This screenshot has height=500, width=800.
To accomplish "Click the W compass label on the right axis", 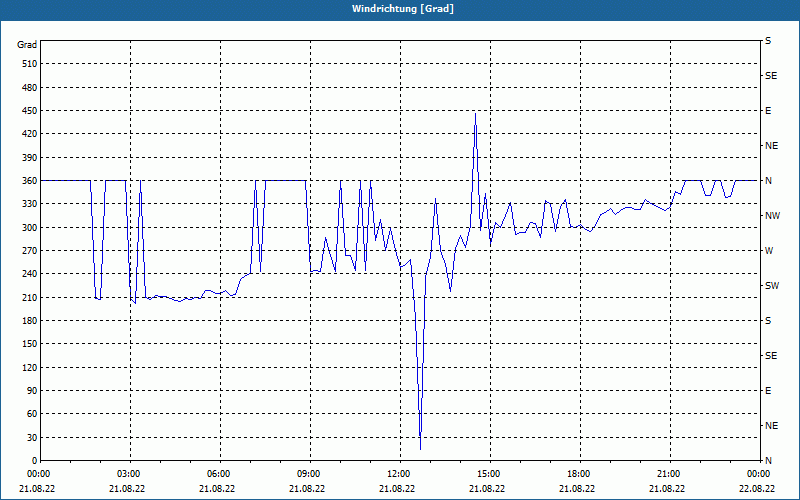I will click(769, 251).
